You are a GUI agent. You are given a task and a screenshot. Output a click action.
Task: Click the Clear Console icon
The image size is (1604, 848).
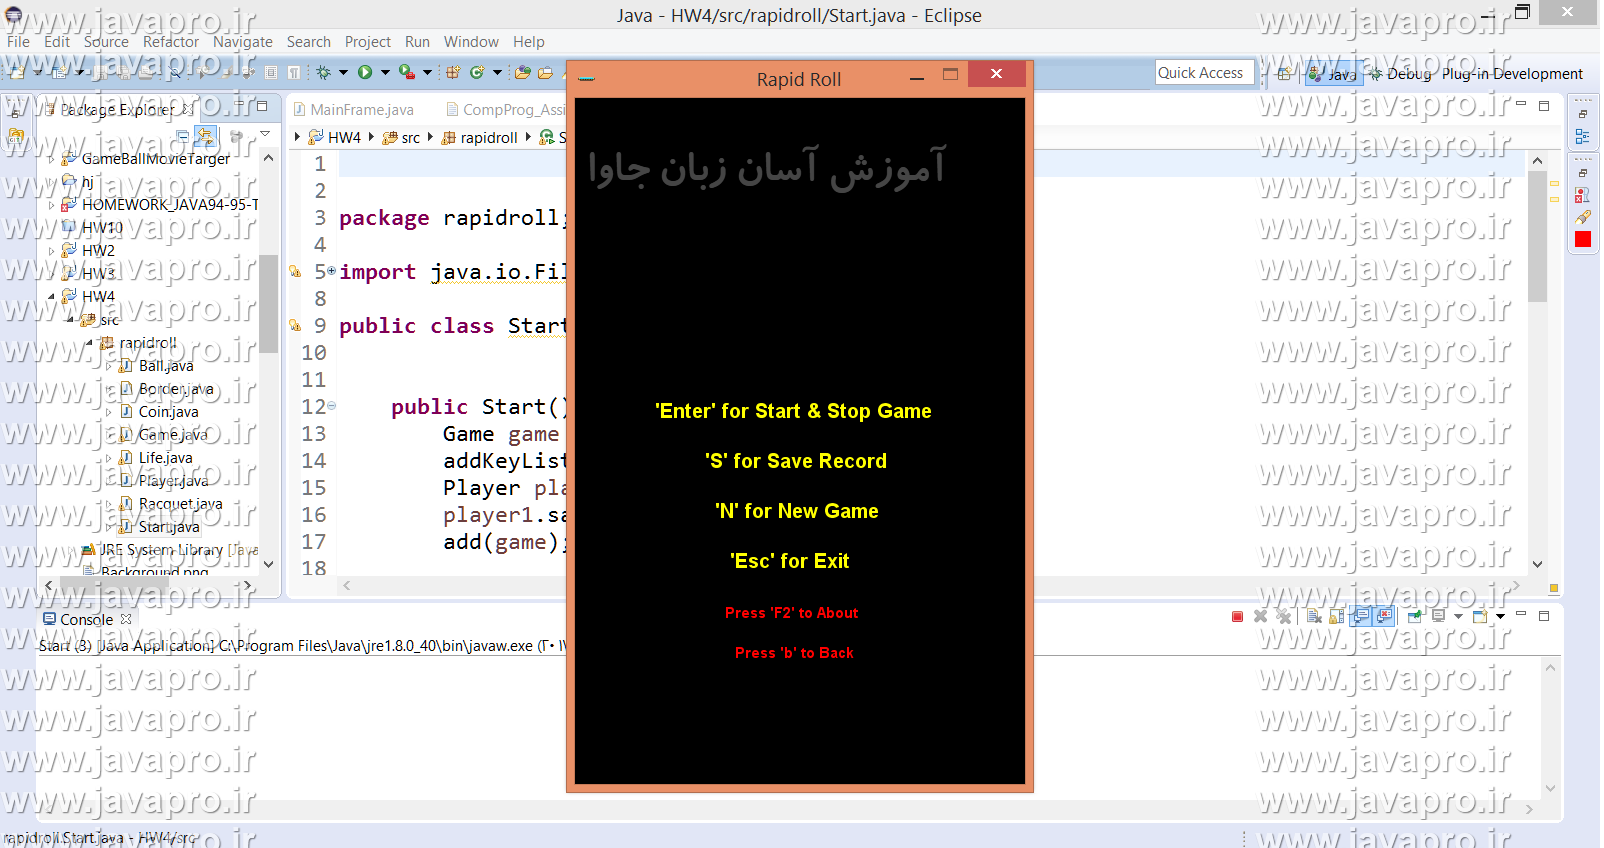(1314, 617)
